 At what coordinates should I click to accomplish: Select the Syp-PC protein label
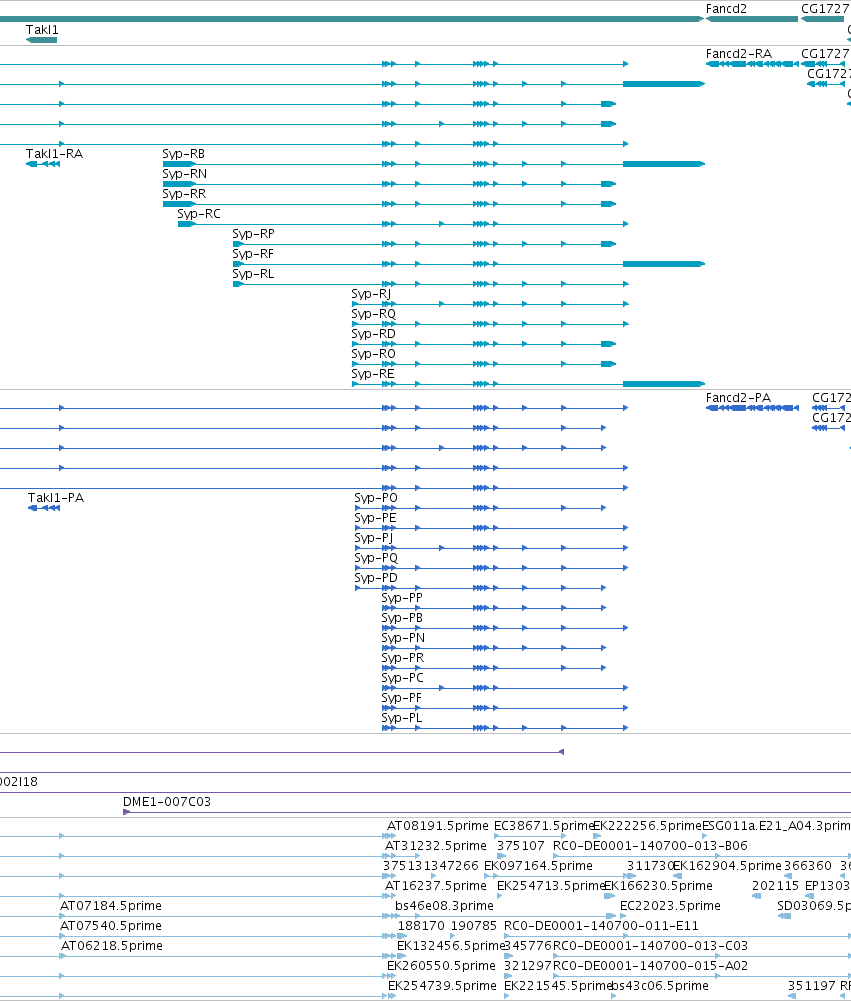tap(403, 678)
